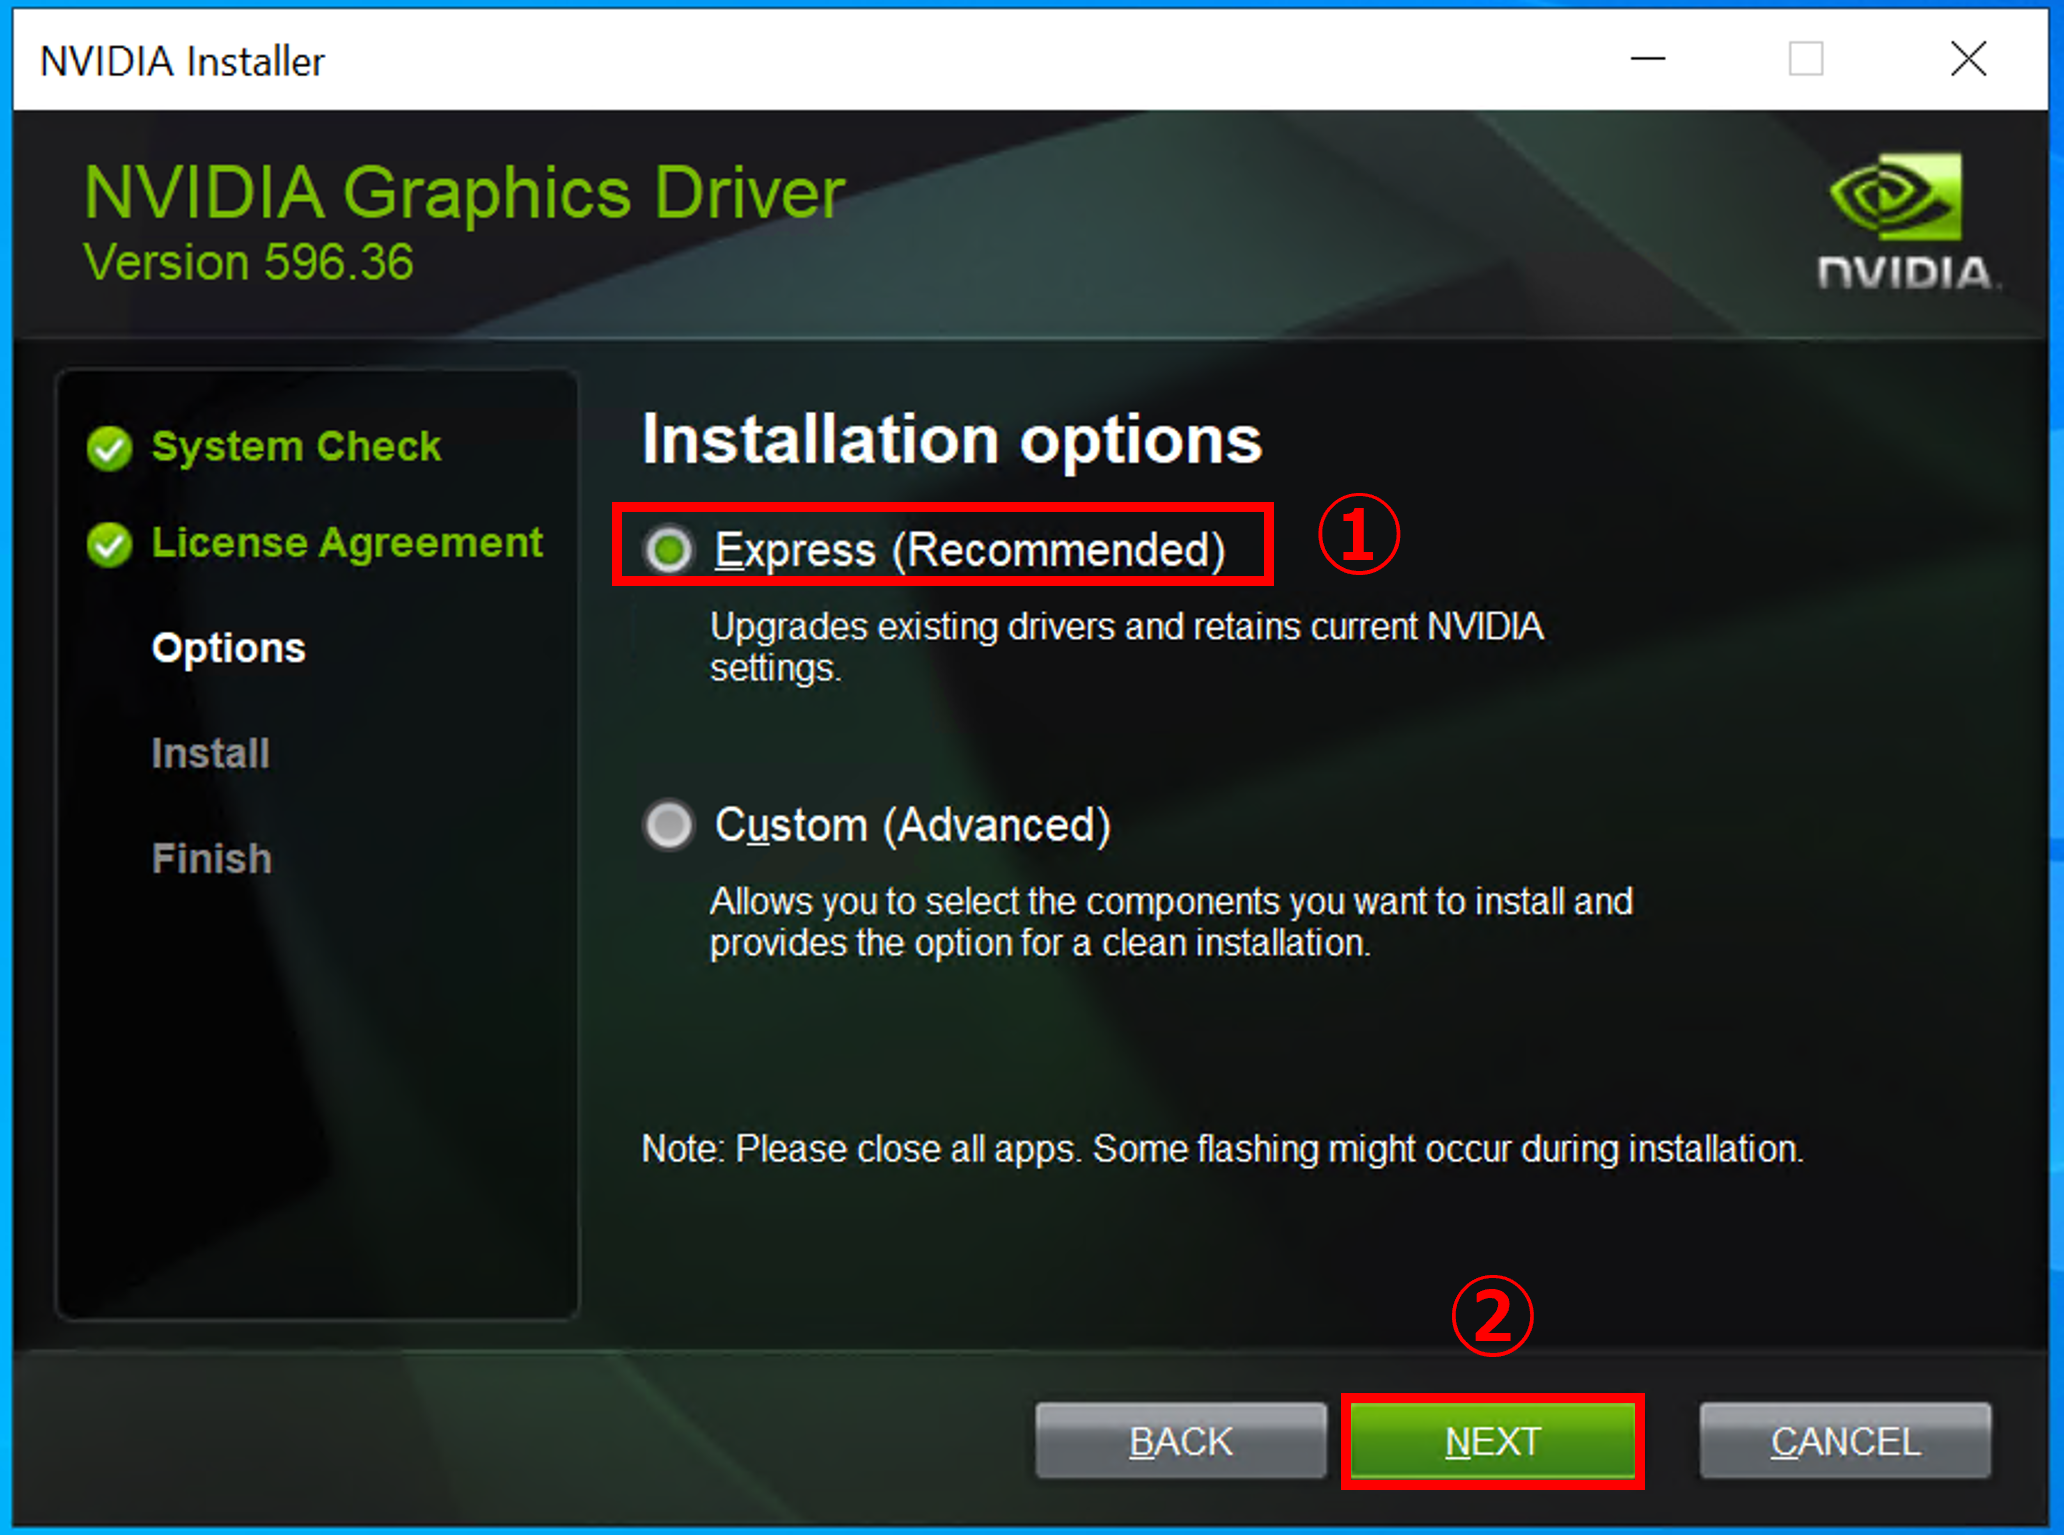This screenshot has width=2064, height=1535.
Task: Click the Version 596.36 text
Action: 248,263
